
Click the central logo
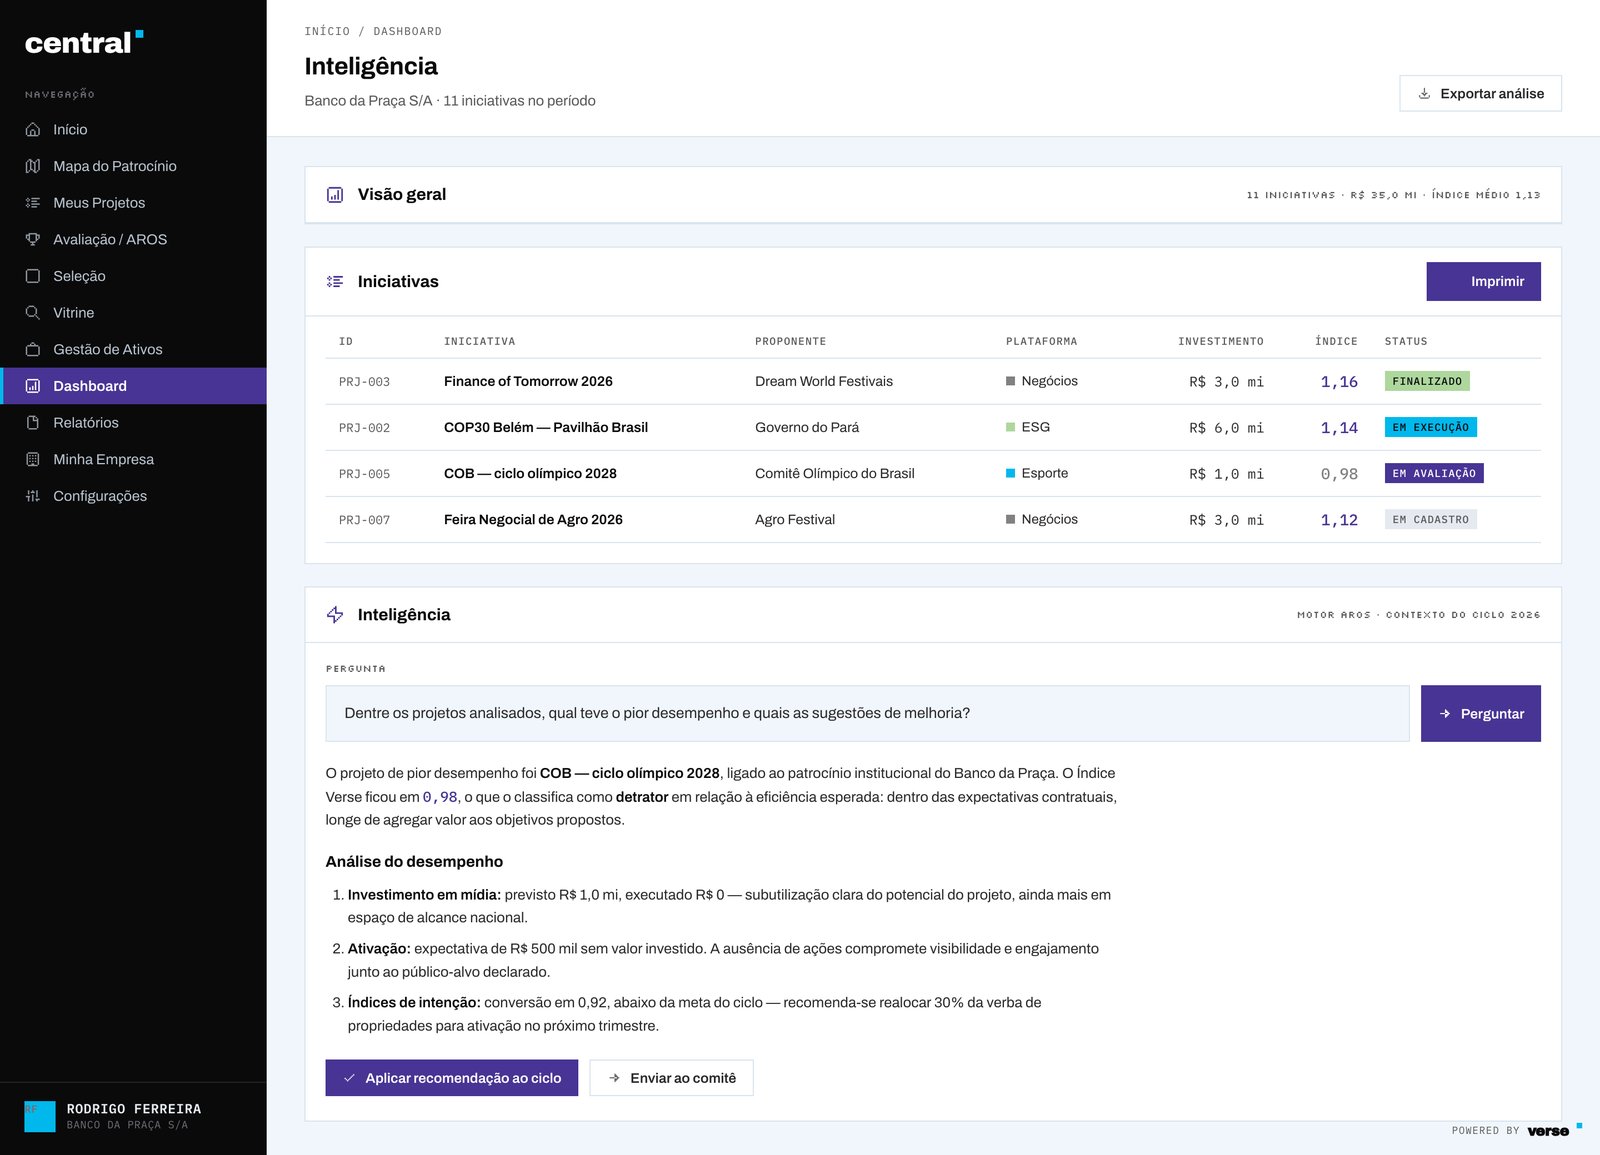point(84,43)
